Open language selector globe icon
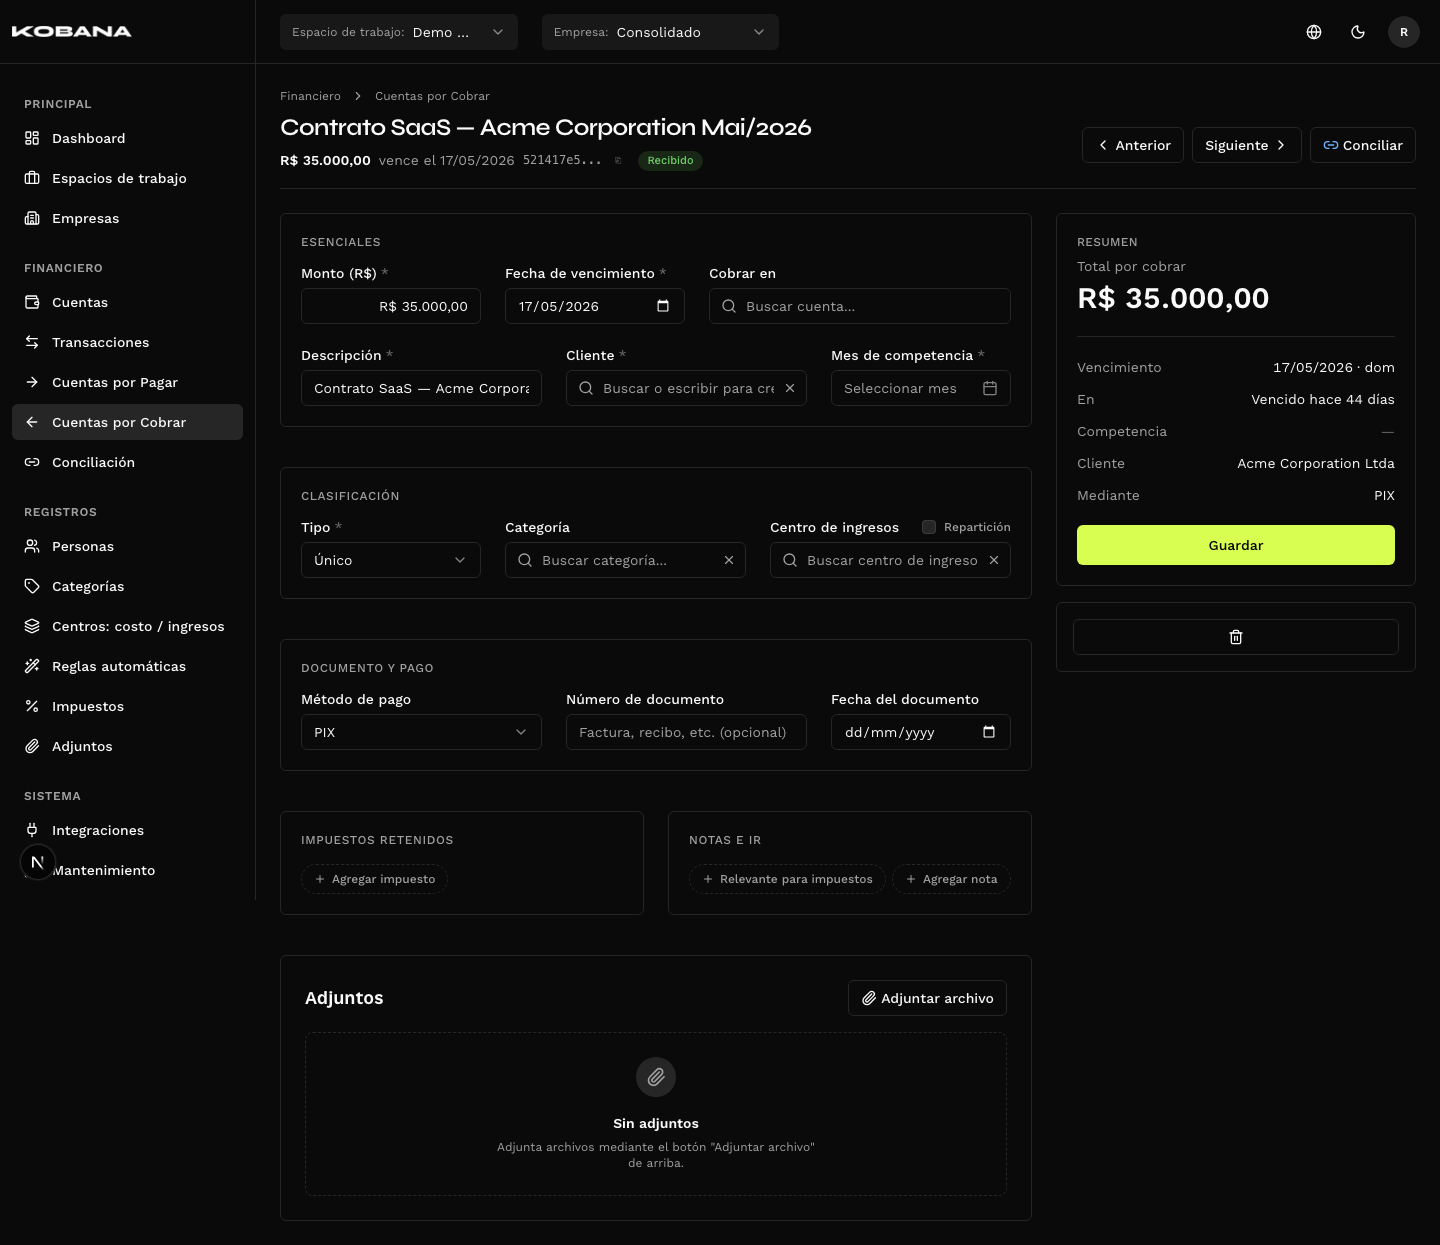This screenshot has width=1440, height=1245. click(1314, 32)
